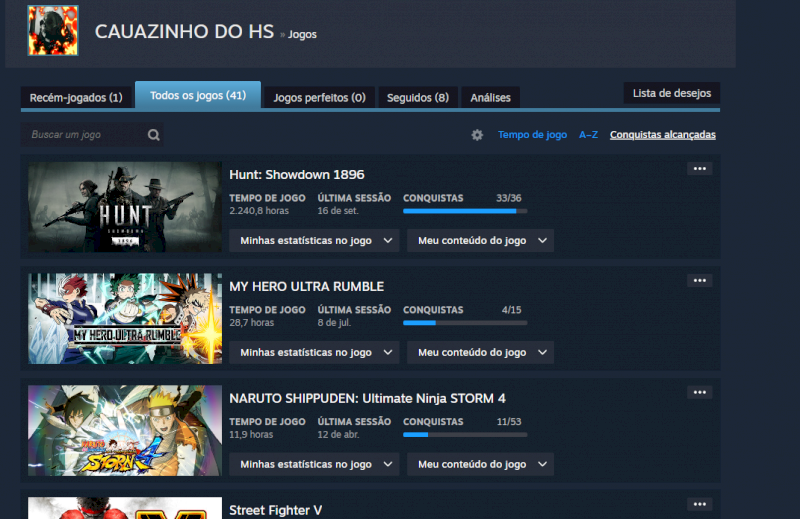800x519 pixels.
Task: Expand Minhas estatísticas no jogo for Hunt: Showdown
Action: pos(314,240)
